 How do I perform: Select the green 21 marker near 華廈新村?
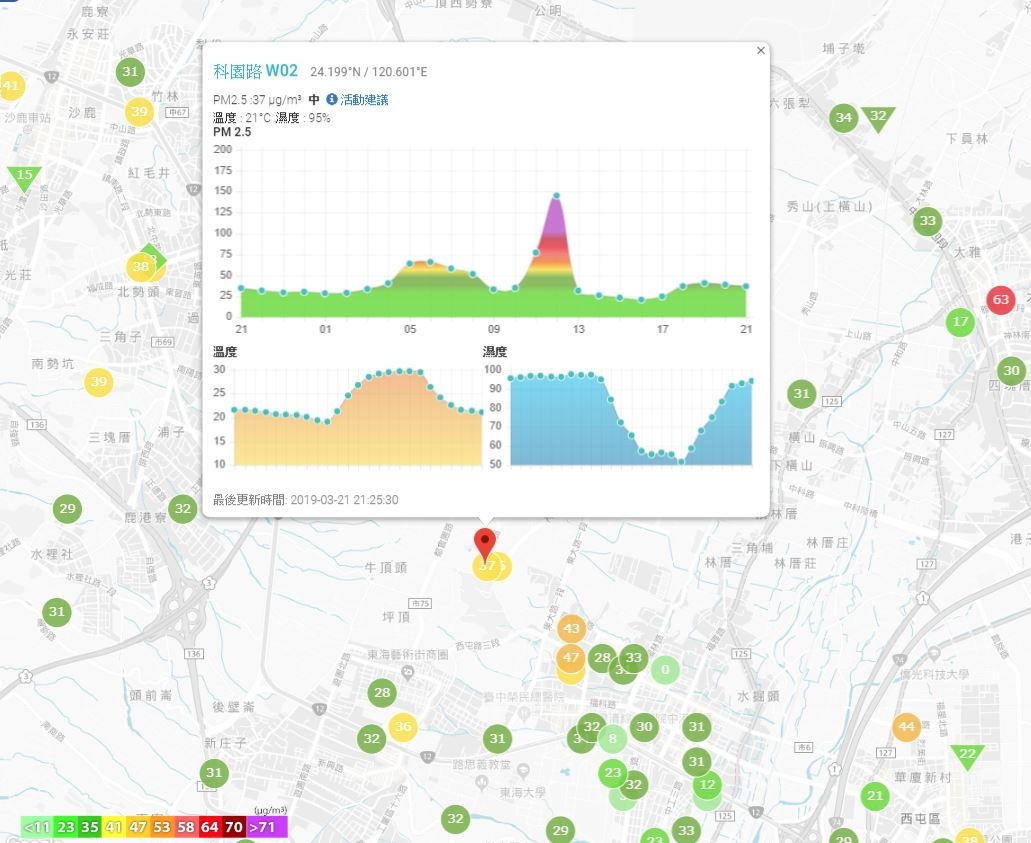click(875, 796)
